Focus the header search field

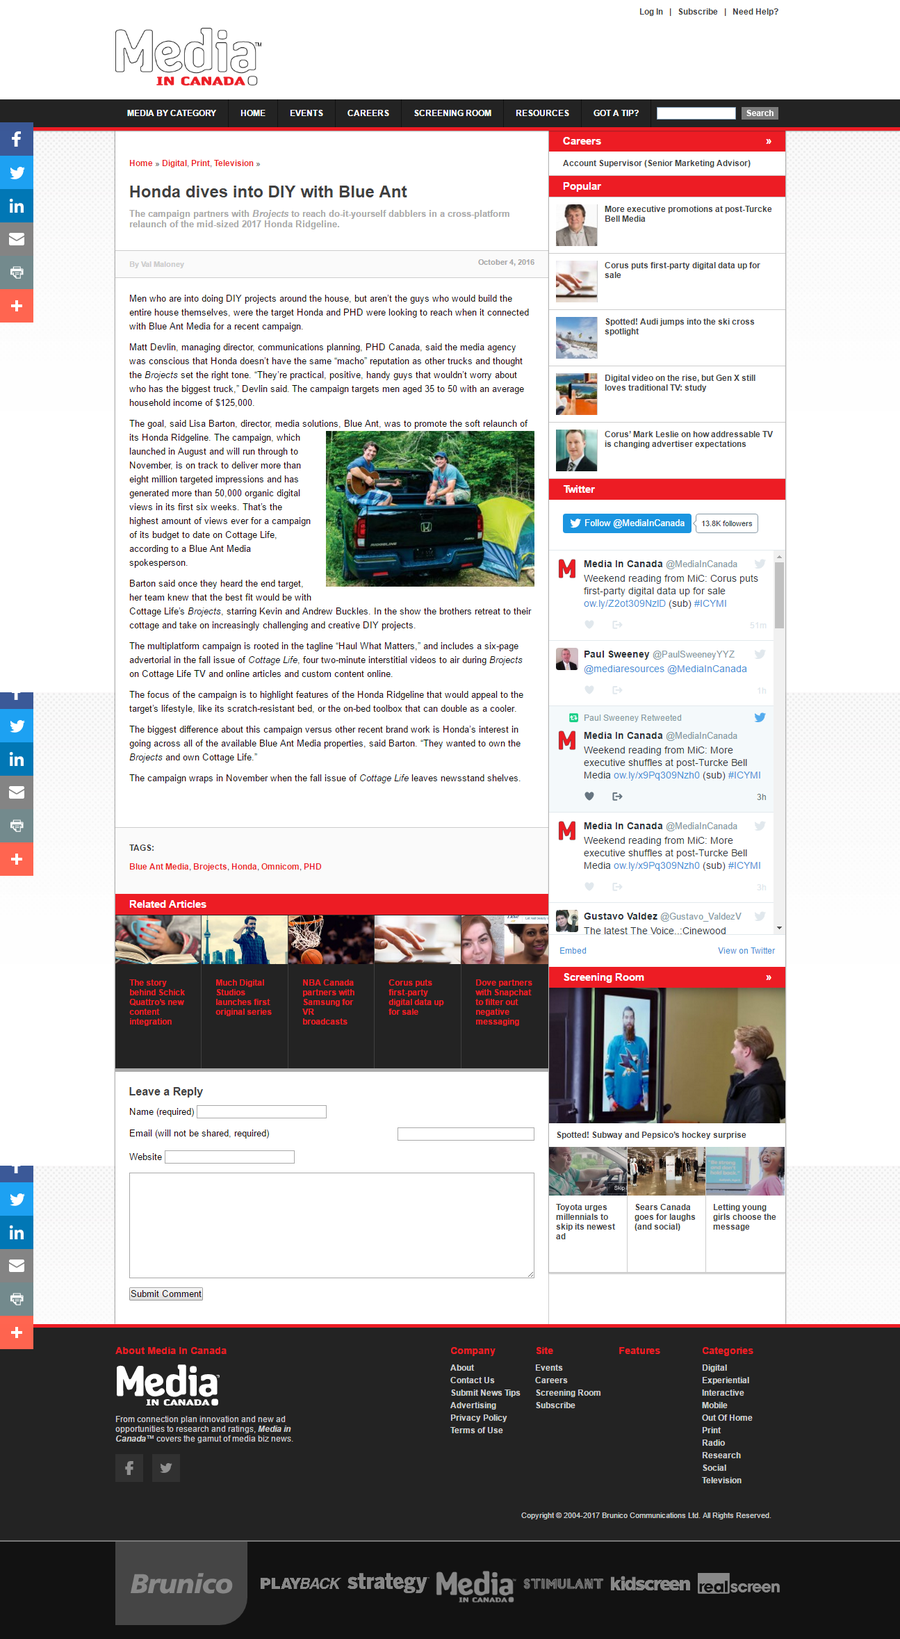(x=696, y=113)
